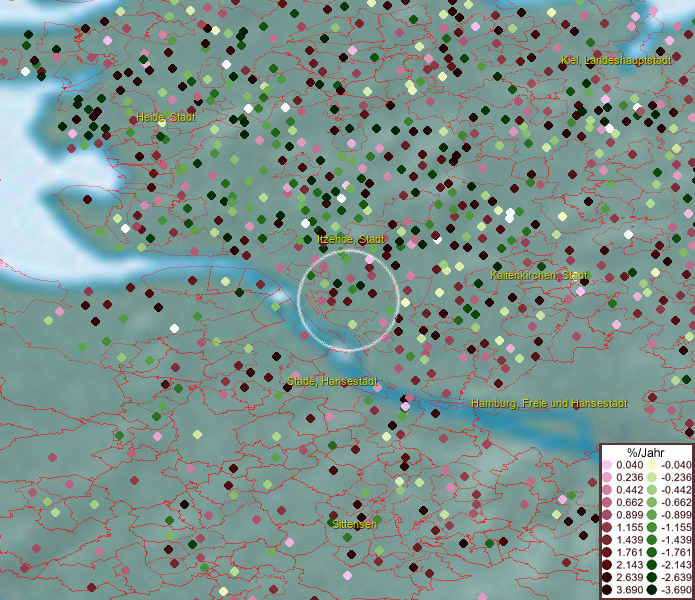Click the legend value '-0.662'
695x600 pixels.
(x=676, y=503)
